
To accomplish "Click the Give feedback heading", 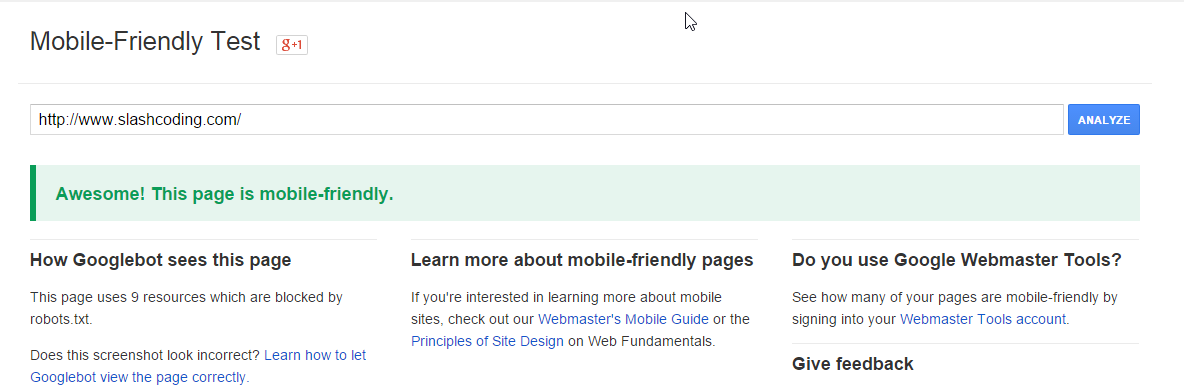I will 853,364.
